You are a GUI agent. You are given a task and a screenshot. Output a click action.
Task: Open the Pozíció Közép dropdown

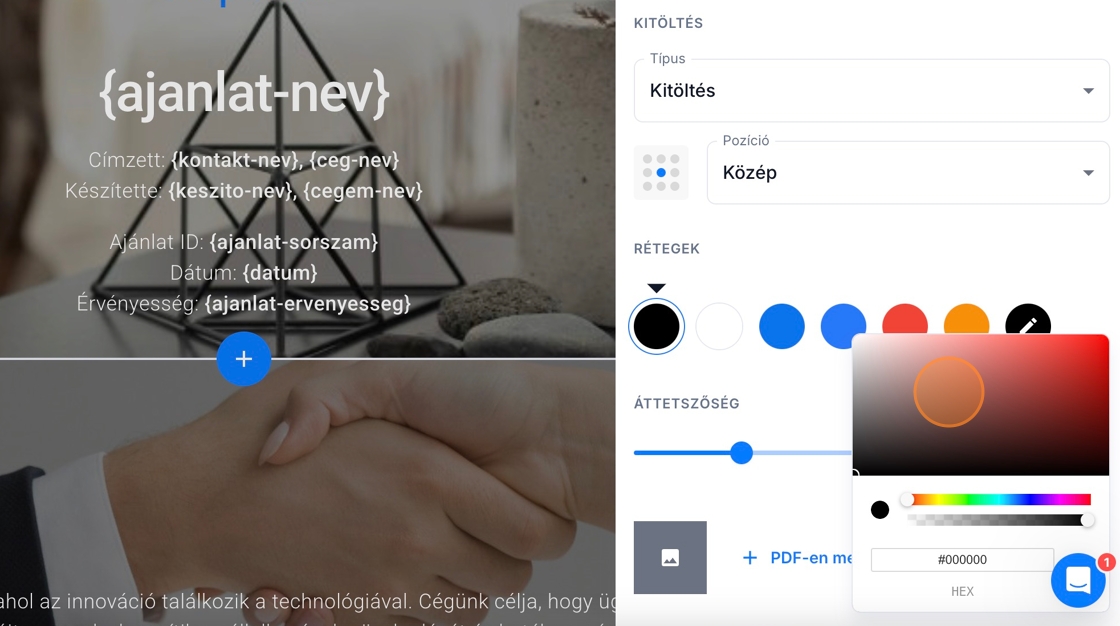tap(908, 173)
